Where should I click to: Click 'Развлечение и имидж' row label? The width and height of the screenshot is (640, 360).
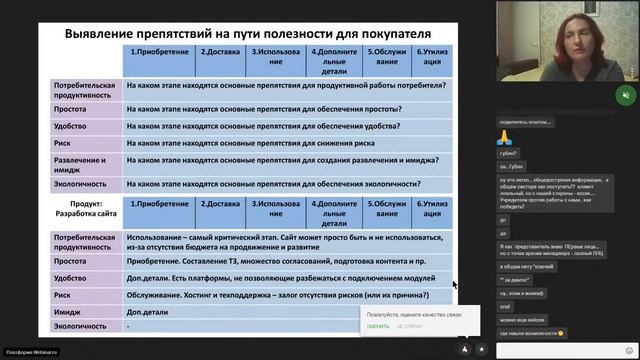click(86, 165)
